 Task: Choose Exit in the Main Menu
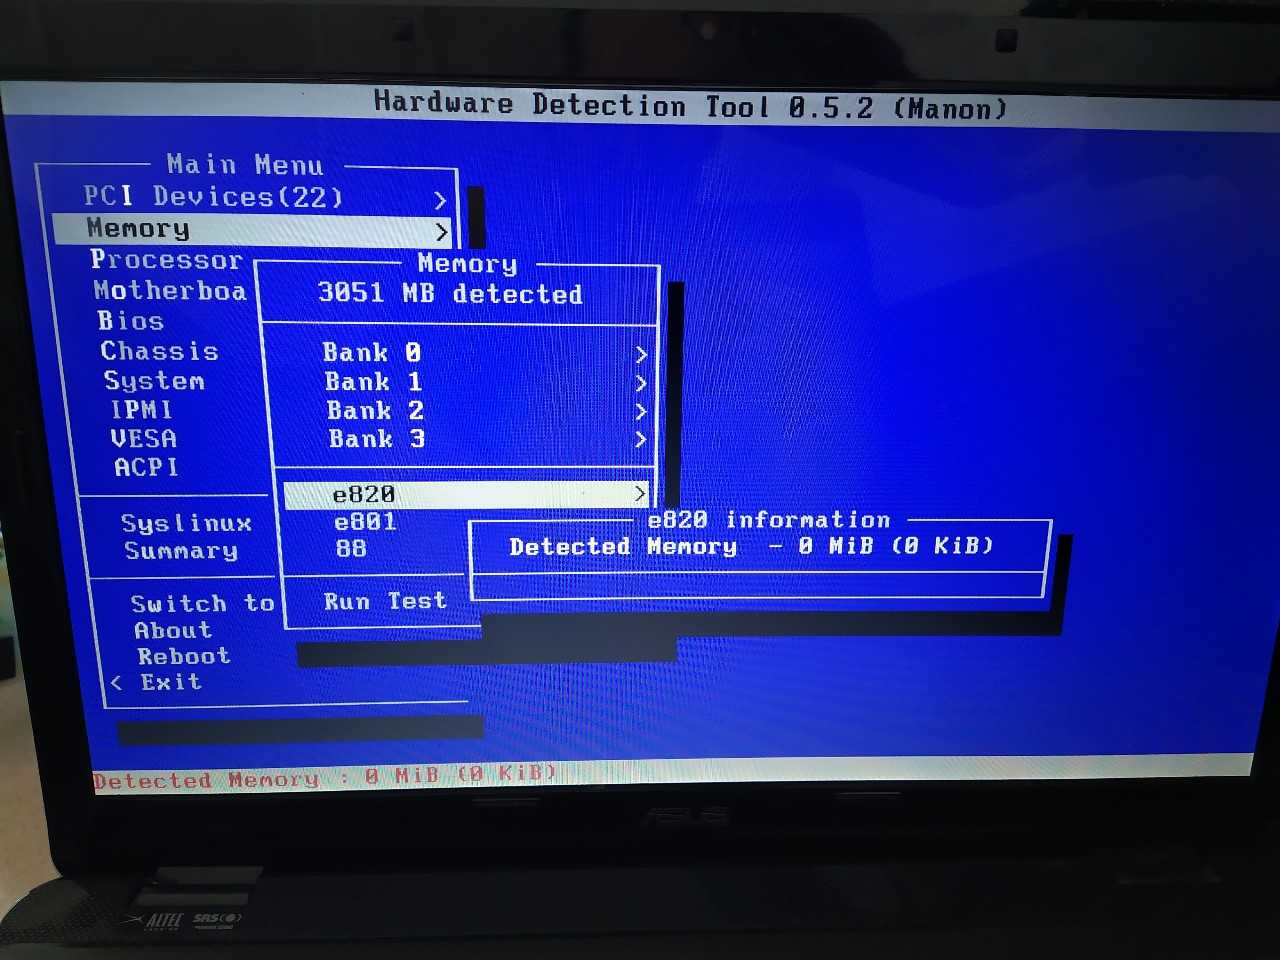[171, 682]
